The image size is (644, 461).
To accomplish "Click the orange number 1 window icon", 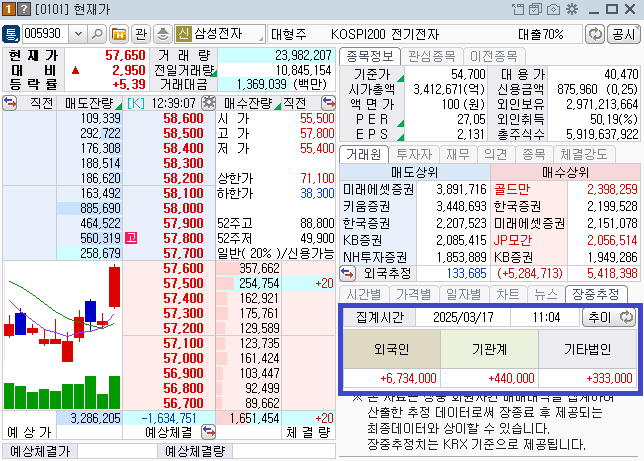I will [x=8, y=9].
